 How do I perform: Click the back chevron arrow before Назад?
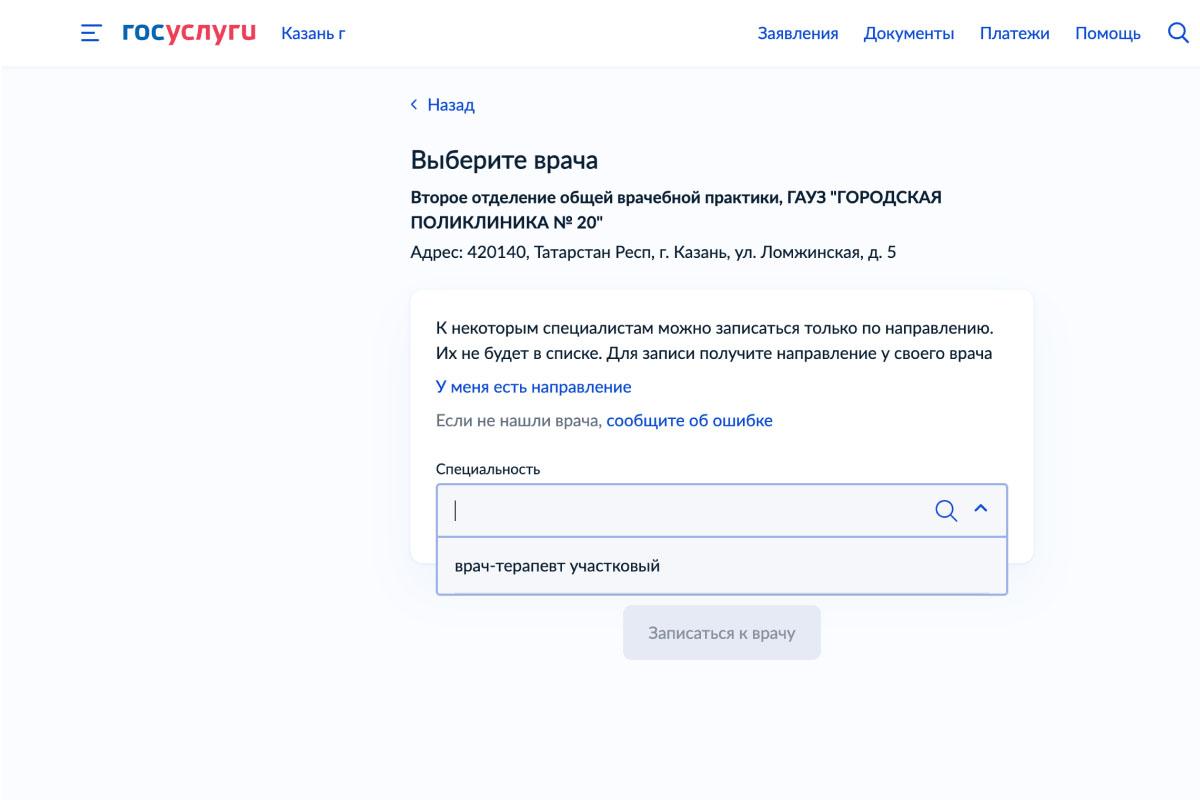414,105
